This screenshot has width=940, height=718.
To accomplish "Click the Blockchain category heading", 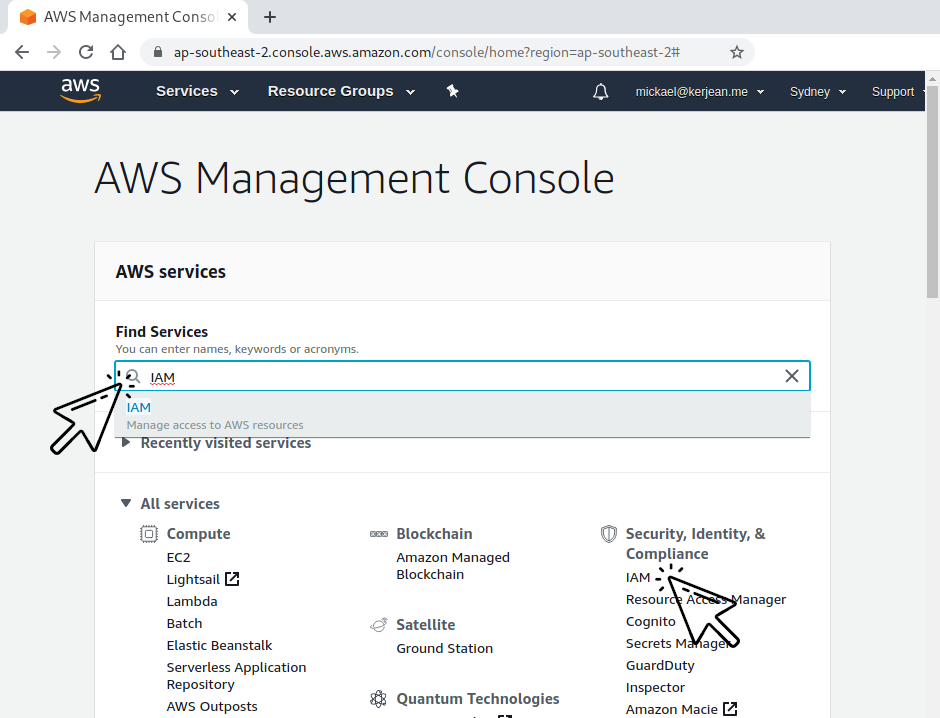I will pyautogui.click(x=434, y=533).
